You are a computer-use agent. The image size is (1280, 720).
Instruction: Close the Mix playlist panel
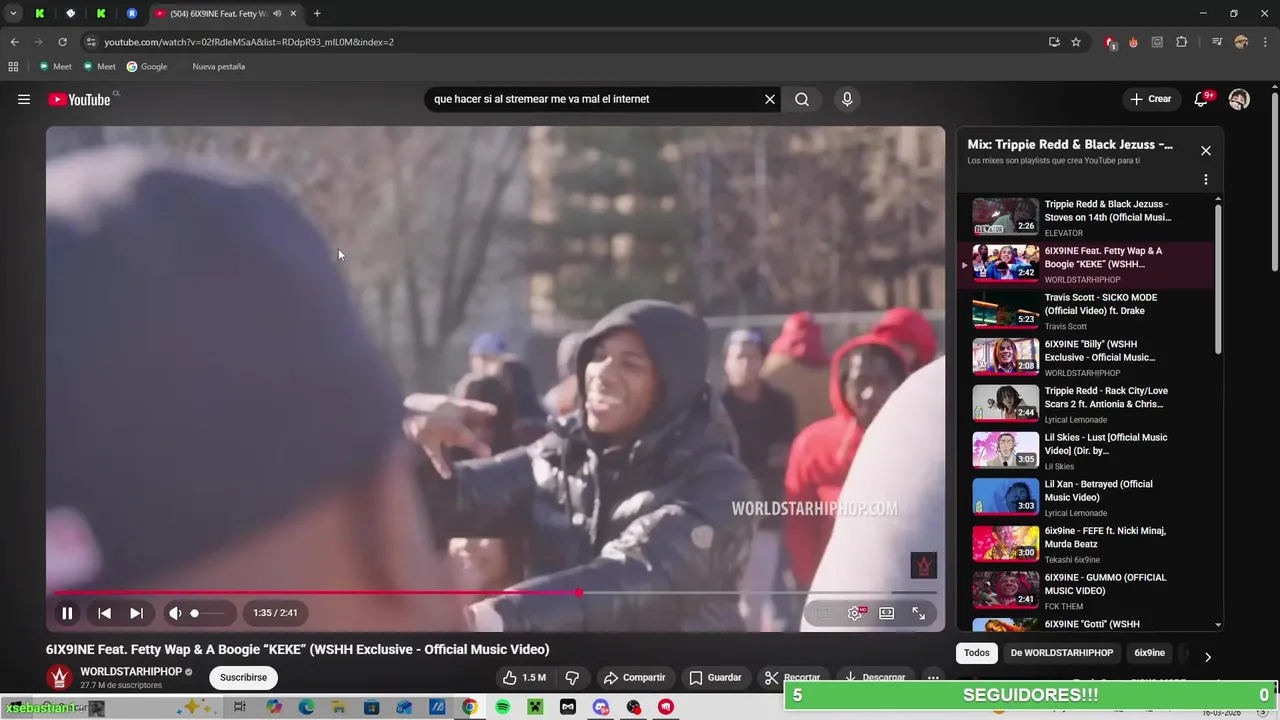(x=1206, y=151)
